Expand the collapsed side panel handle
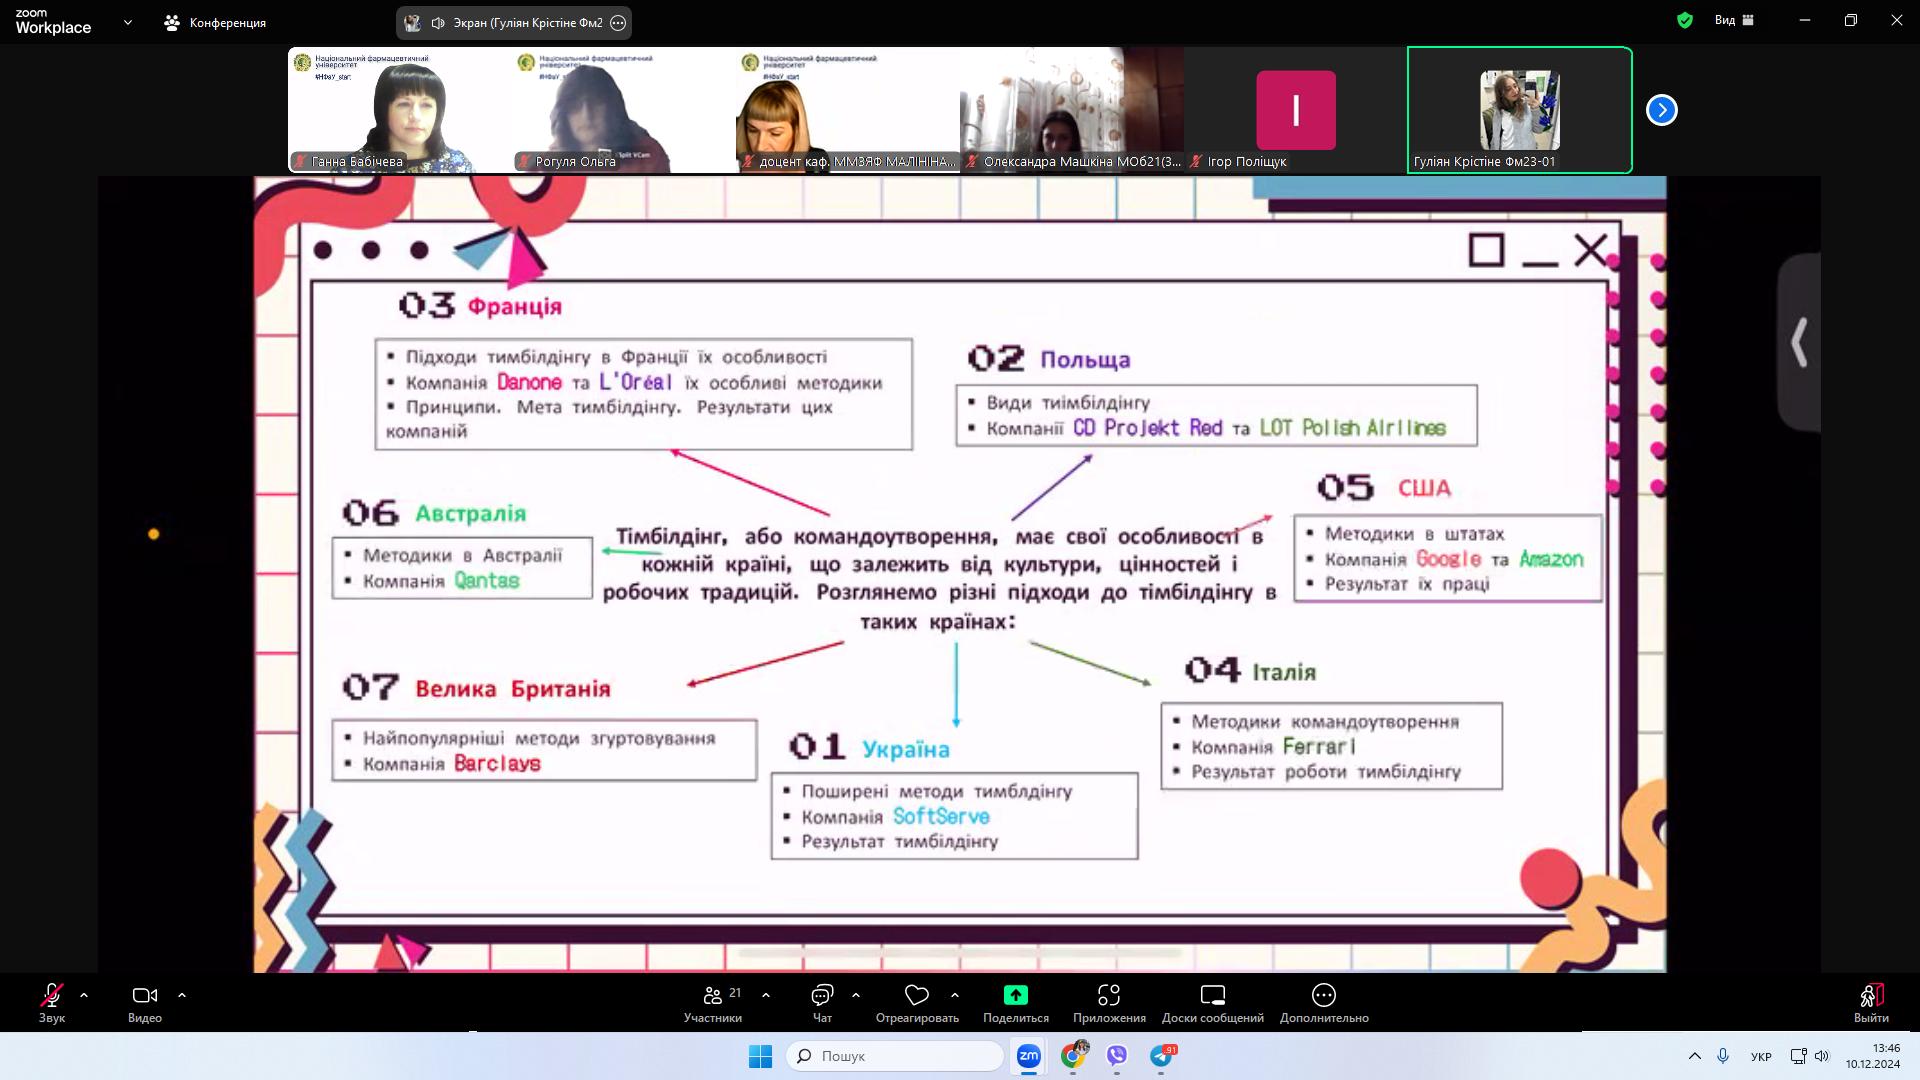 pos(1799,343)
